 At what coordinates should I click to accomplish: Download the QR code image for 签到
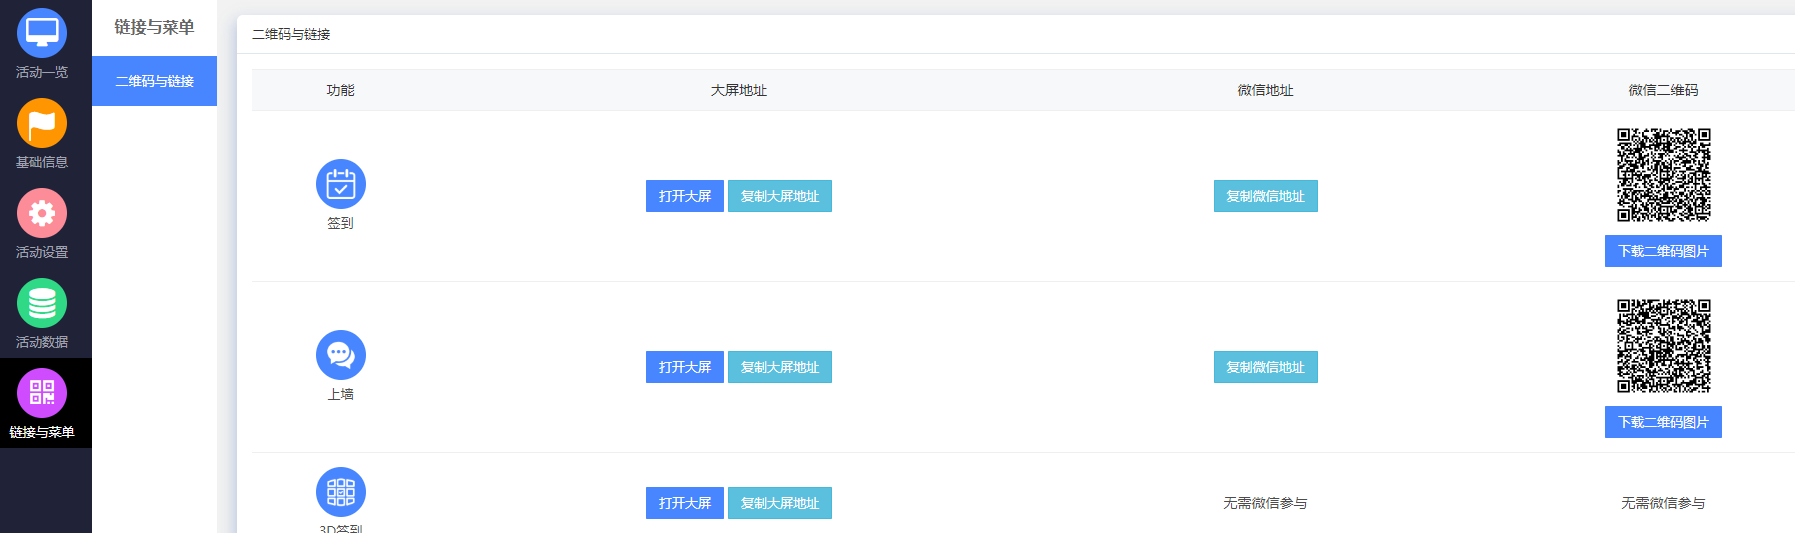(1663, 251)
